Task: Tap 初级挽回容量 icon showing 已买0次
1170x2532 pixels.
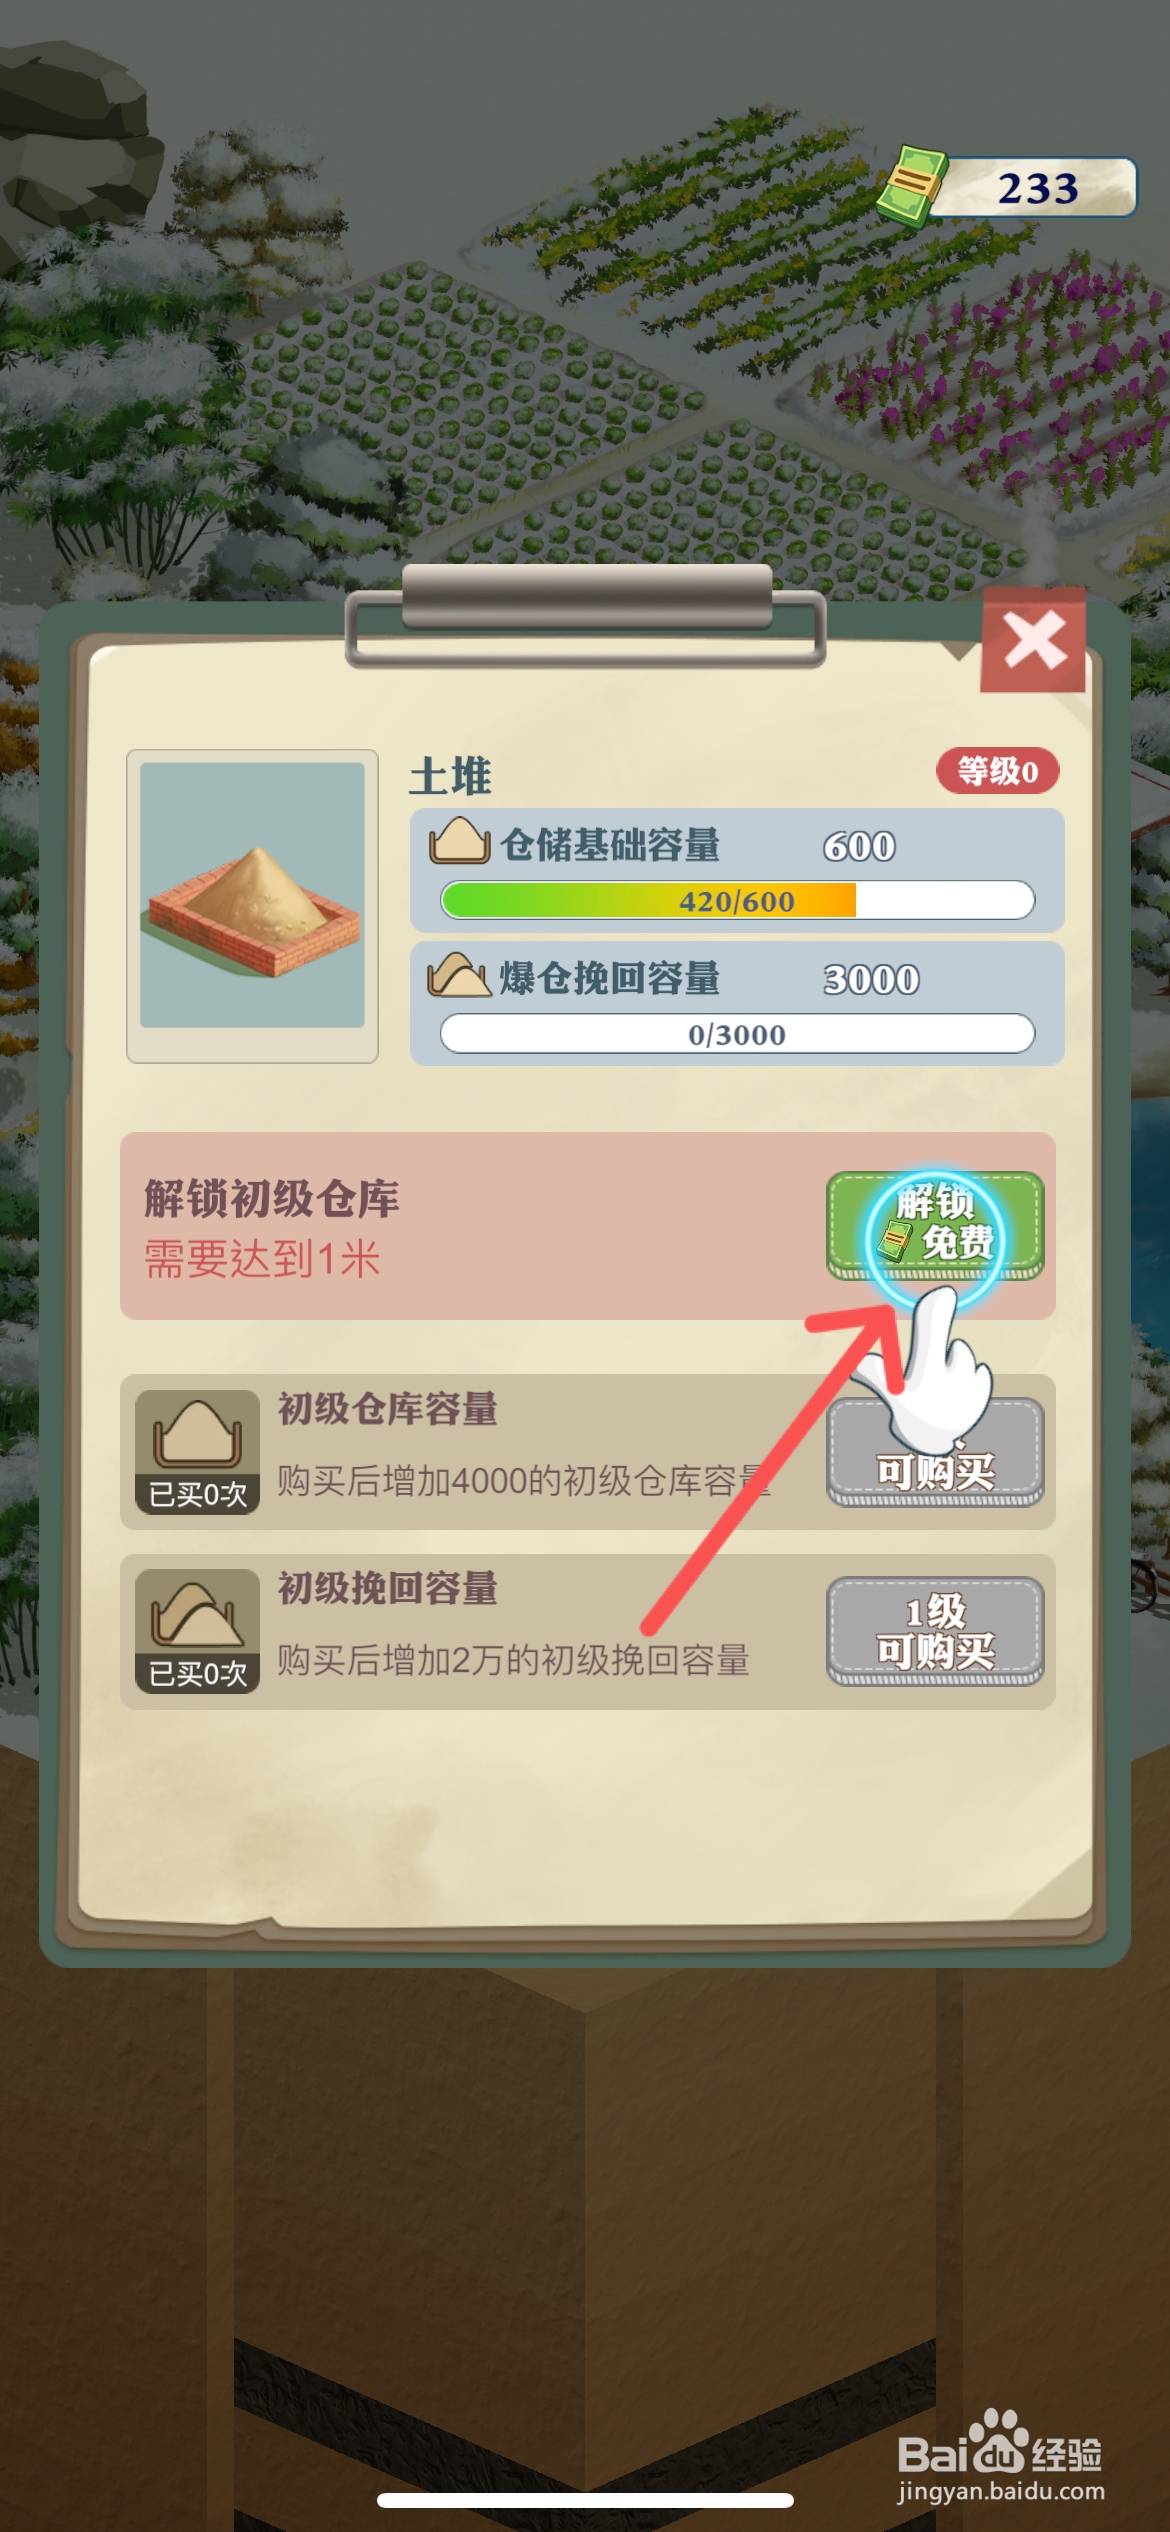Action: (x=198, y=1631)
